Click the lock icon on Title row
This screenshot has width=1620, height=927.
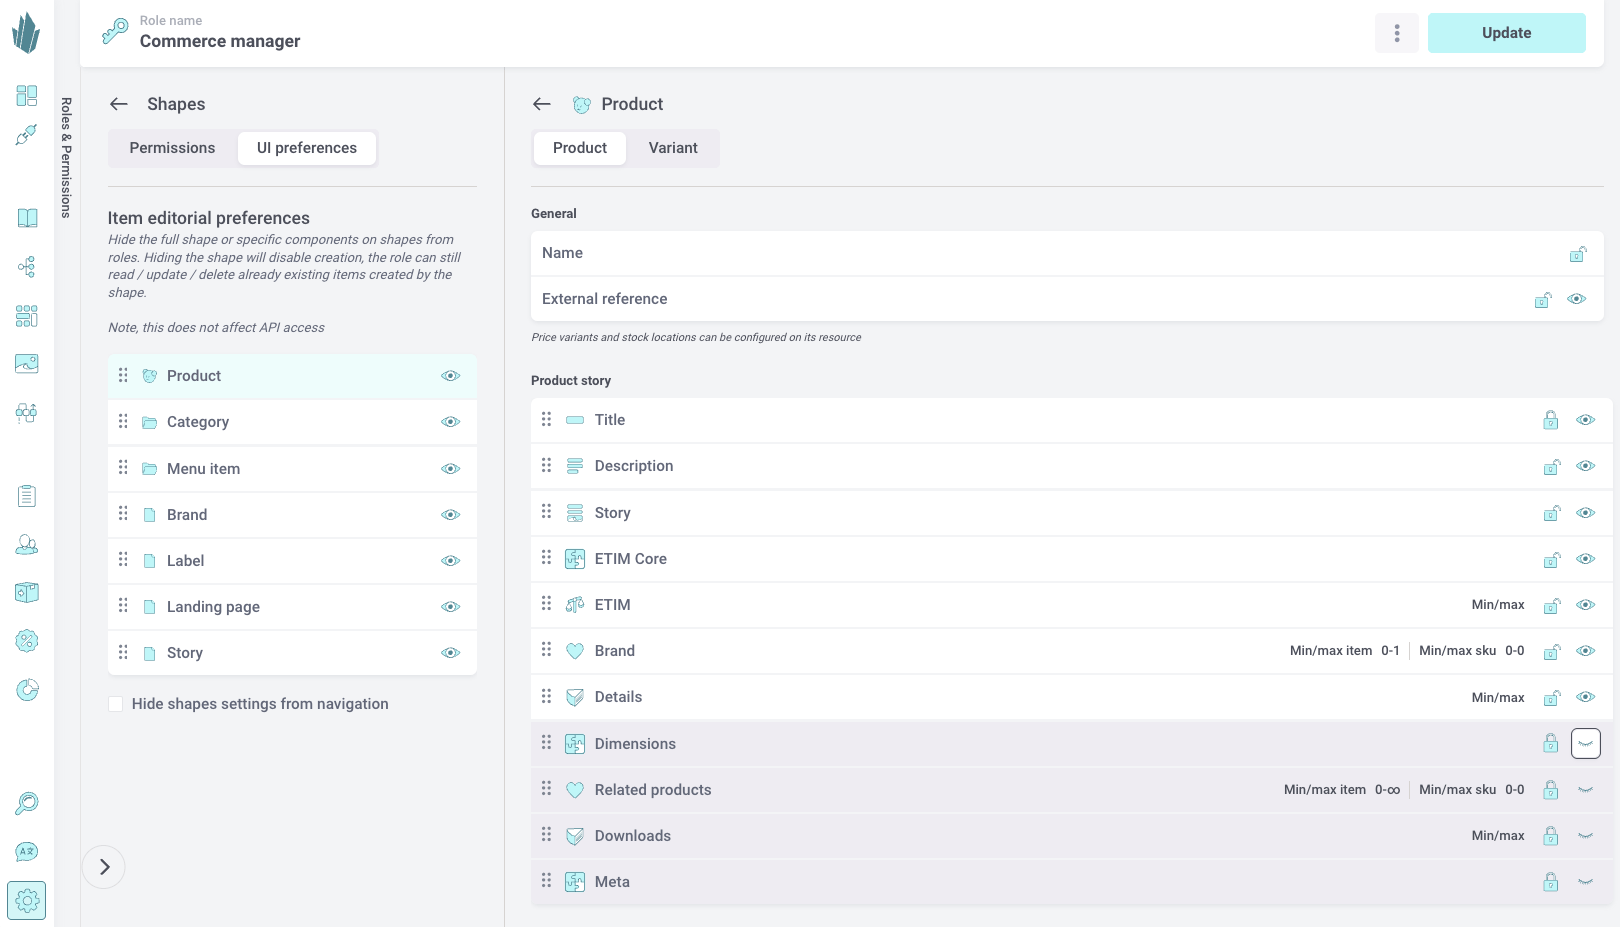(x=1550, y=420)
